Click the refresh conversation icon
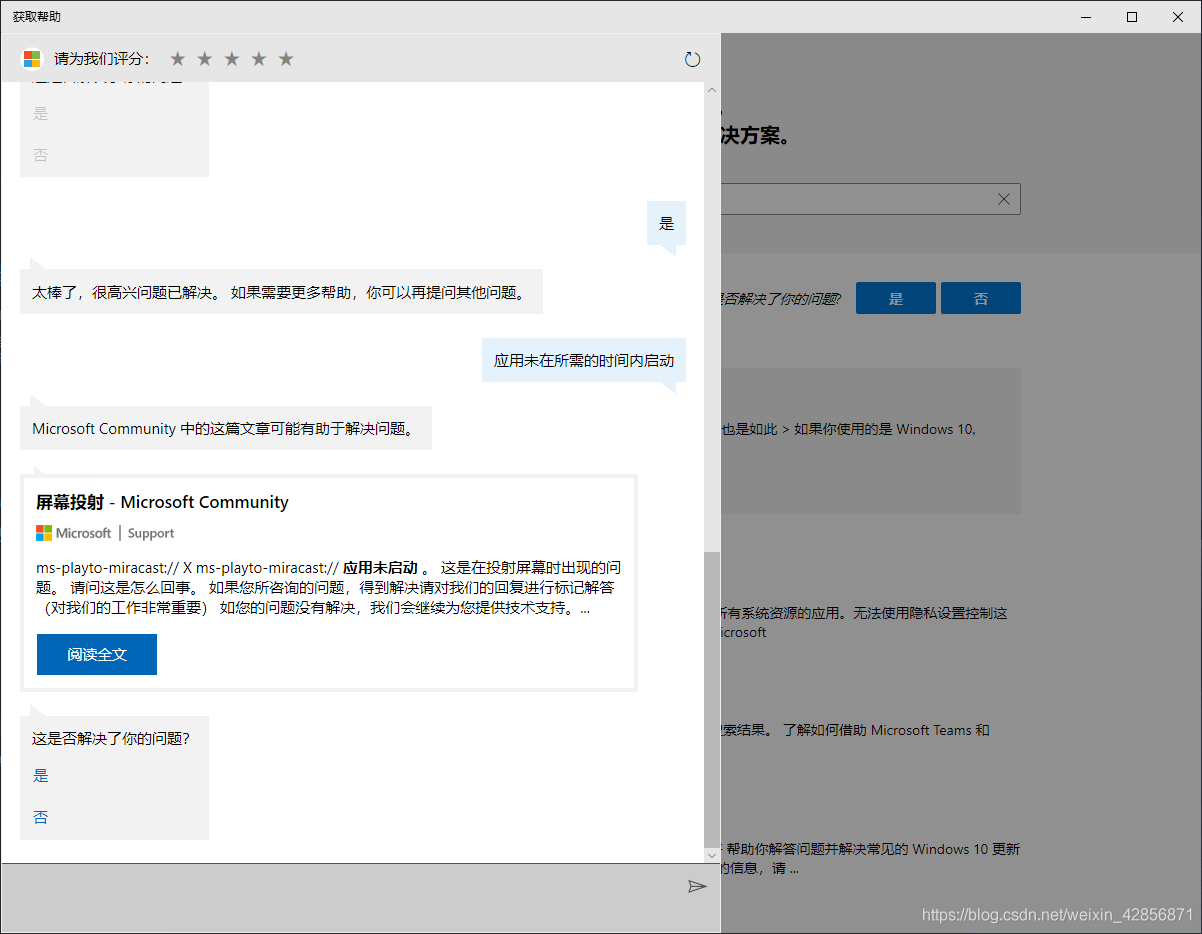The width and height of the screenshot is (1202, 934). click(692, 58)
